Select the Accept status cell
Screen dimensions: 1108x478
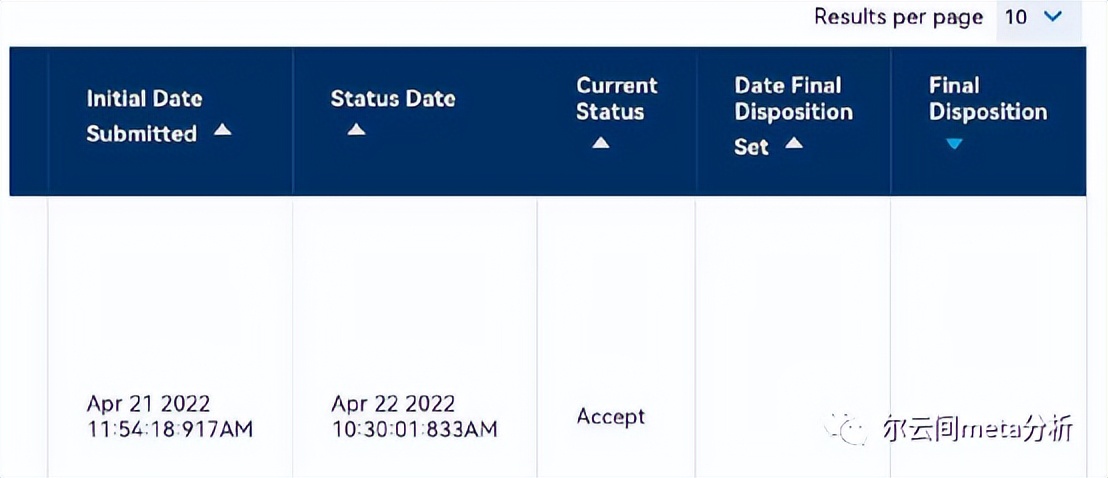[x=610, y=416]
